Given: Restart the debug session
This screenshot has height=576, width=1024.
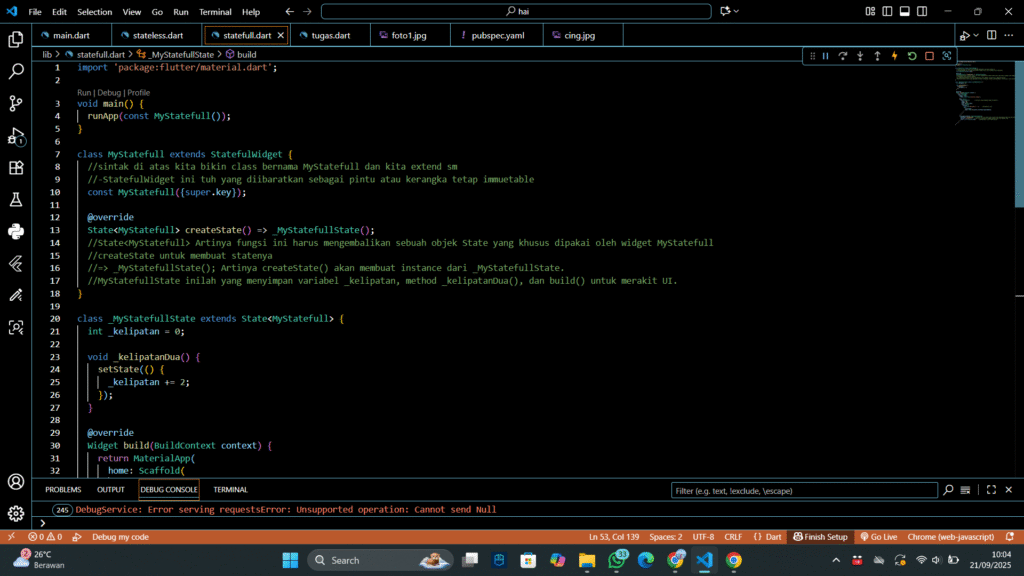Looking at the screenshot, I should [912, 56].
